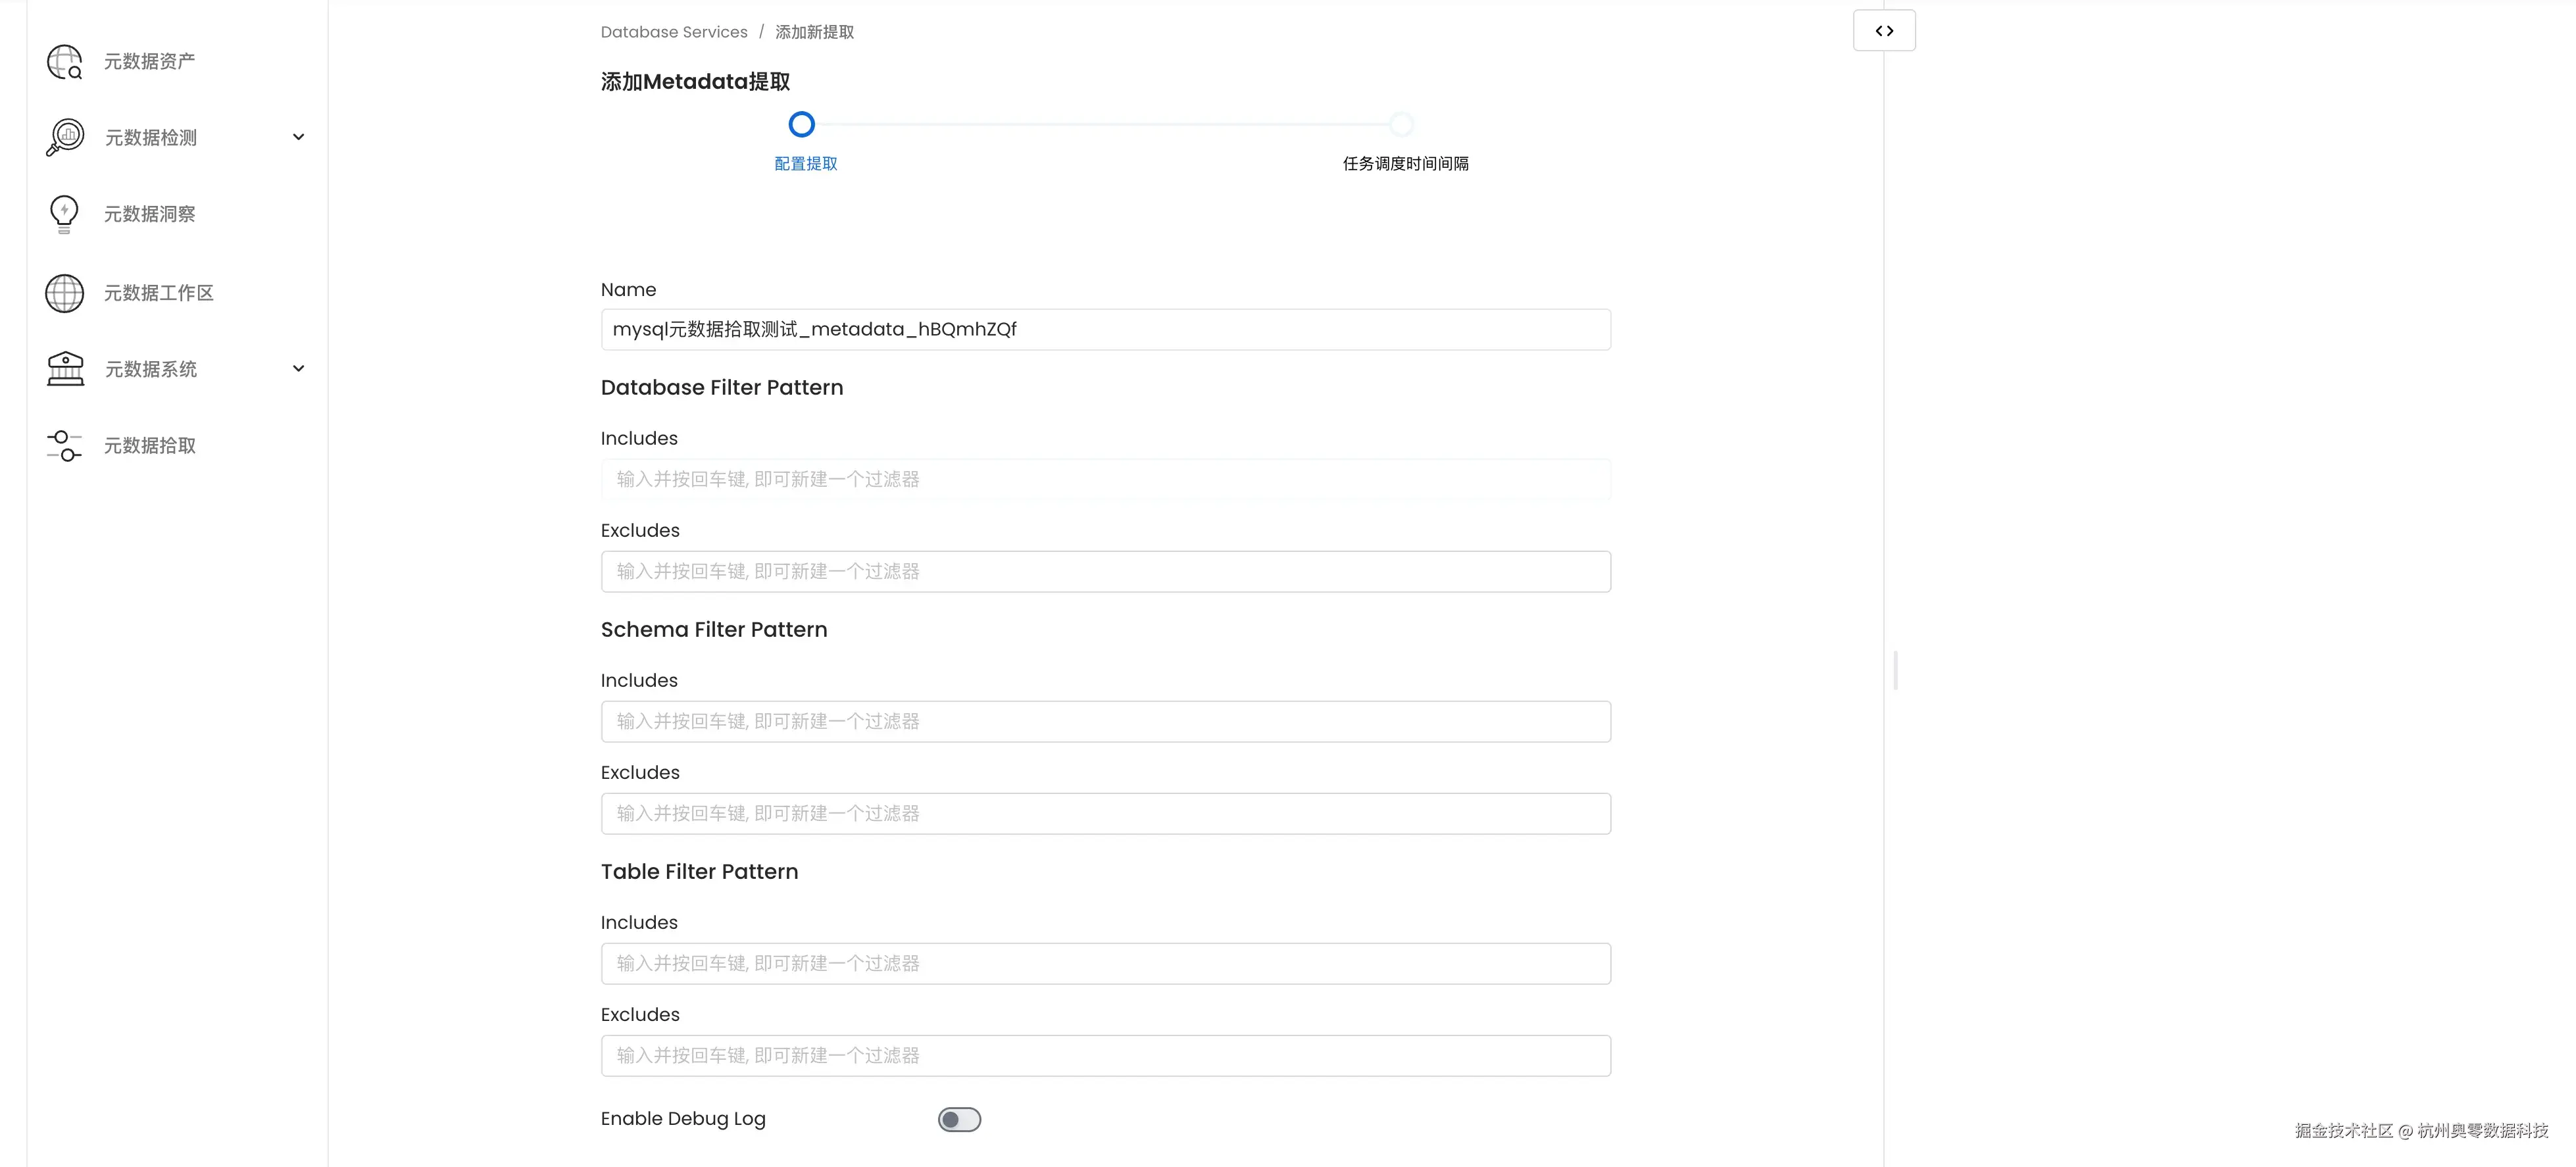The height and width of the screenshot is (1167, 2576).
Task: Enable the Debug Log switch
Action: (x=959, y=1119)
